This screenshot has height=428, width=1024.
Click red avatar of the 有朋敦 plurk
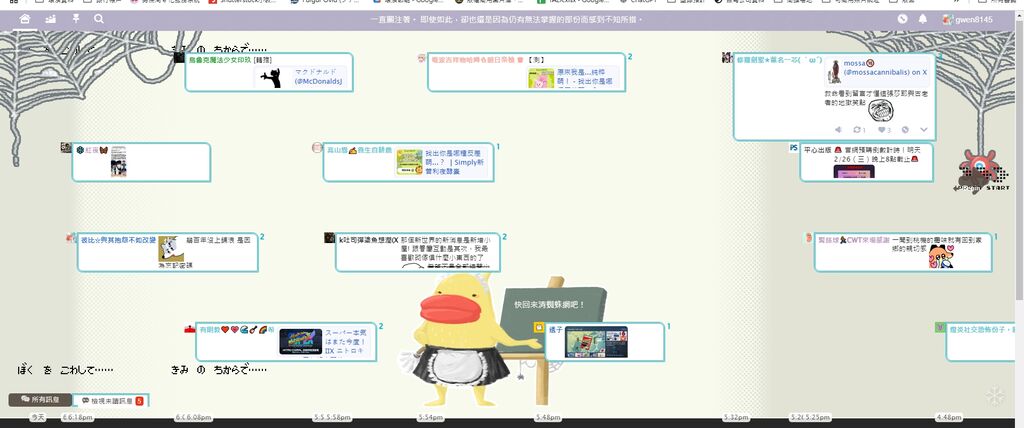189,329
